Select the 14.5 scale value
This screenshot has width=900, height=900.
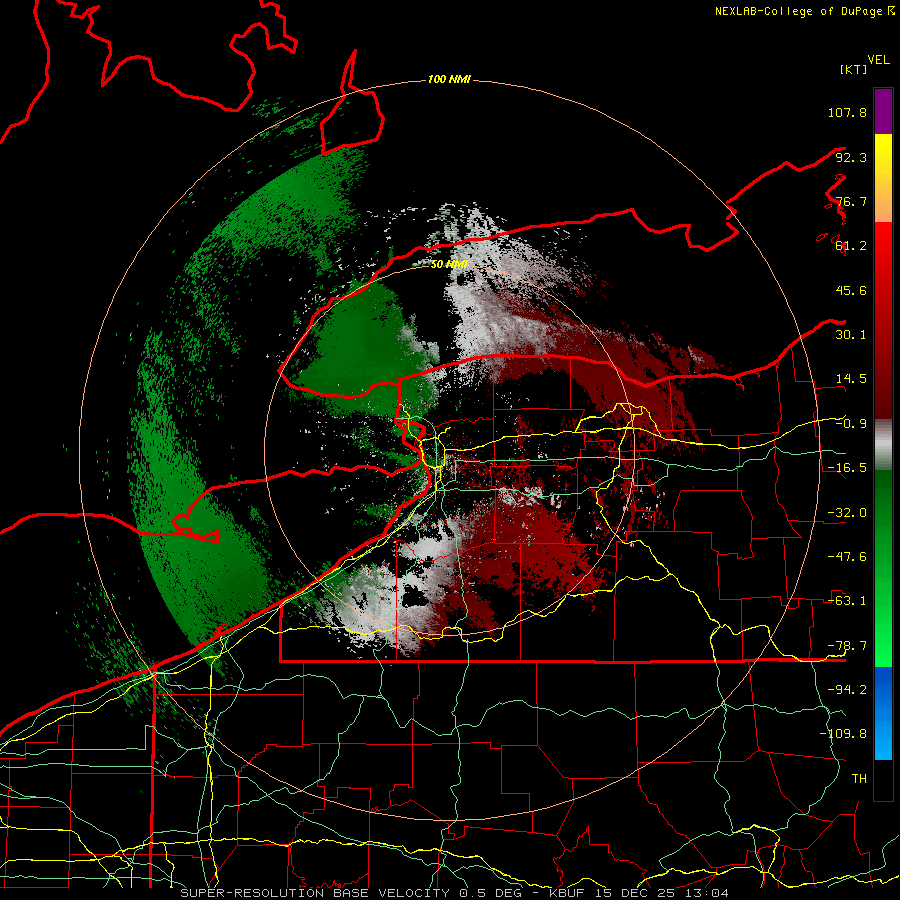[x=851, y=379]
